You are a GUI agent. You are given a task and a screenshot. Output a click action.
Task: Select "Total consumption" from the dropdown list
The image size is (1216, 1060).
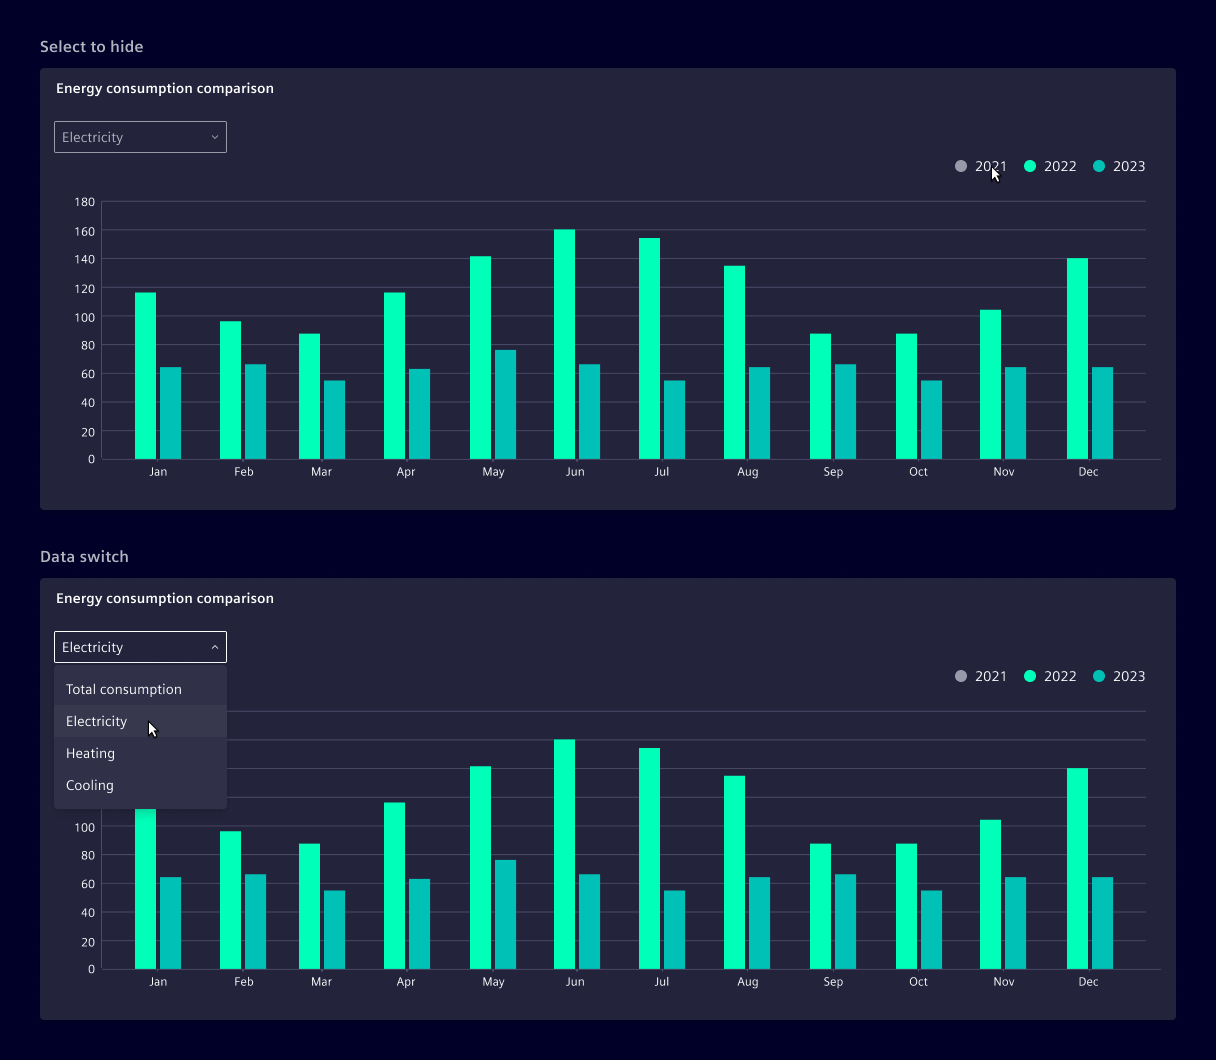pyautogui.click(x=123, y=689)
